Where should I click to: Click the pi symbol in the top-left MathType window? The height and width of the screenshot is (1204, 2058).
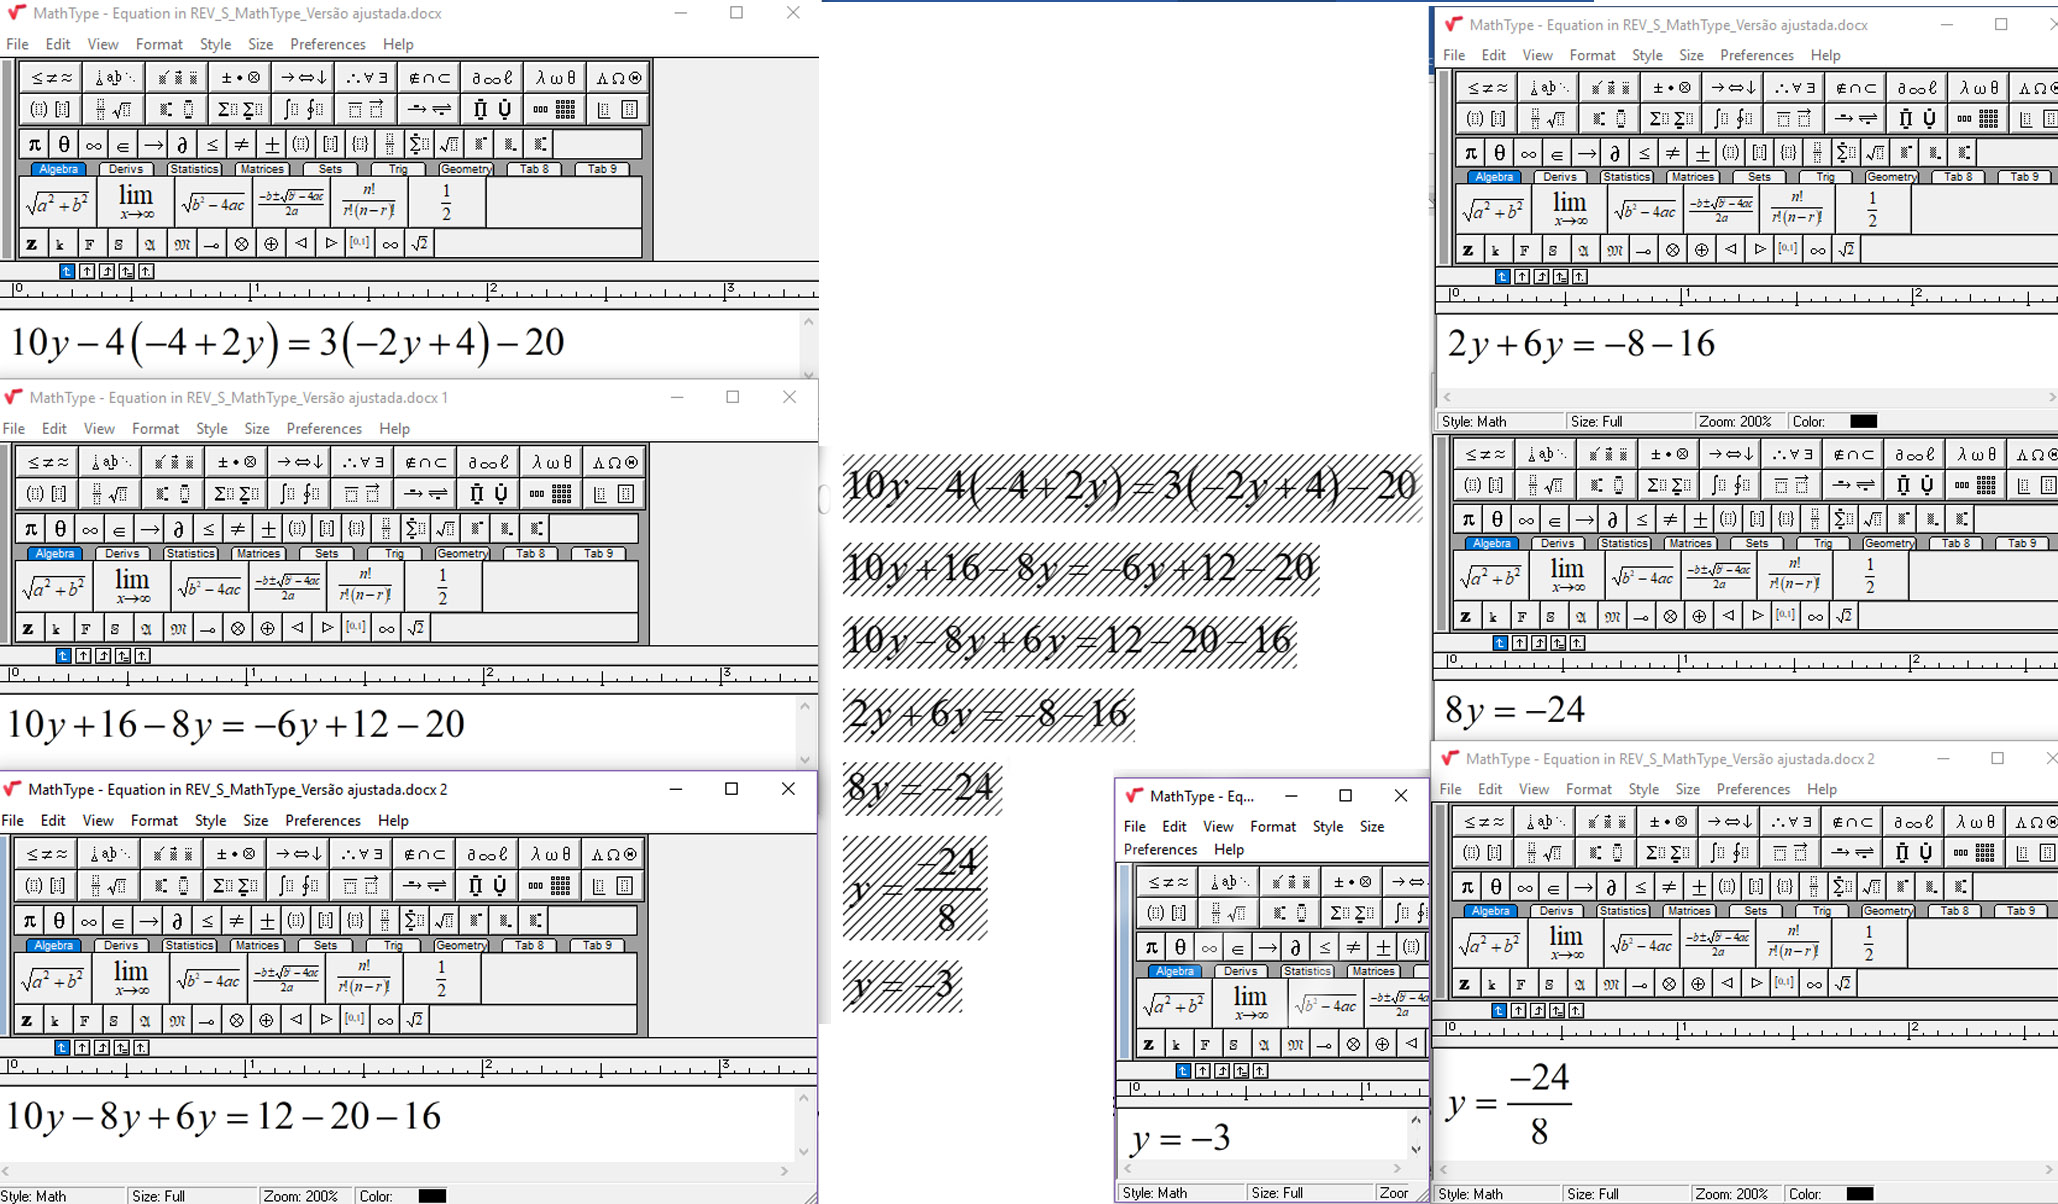(34, 145)
